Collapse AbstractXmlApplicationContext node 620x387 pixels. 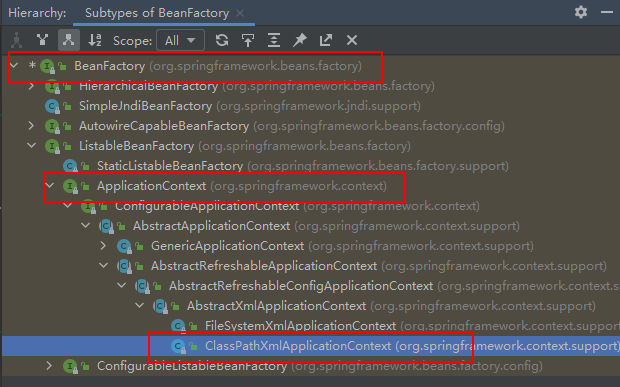pyautogui.click(x=140, y=306)
